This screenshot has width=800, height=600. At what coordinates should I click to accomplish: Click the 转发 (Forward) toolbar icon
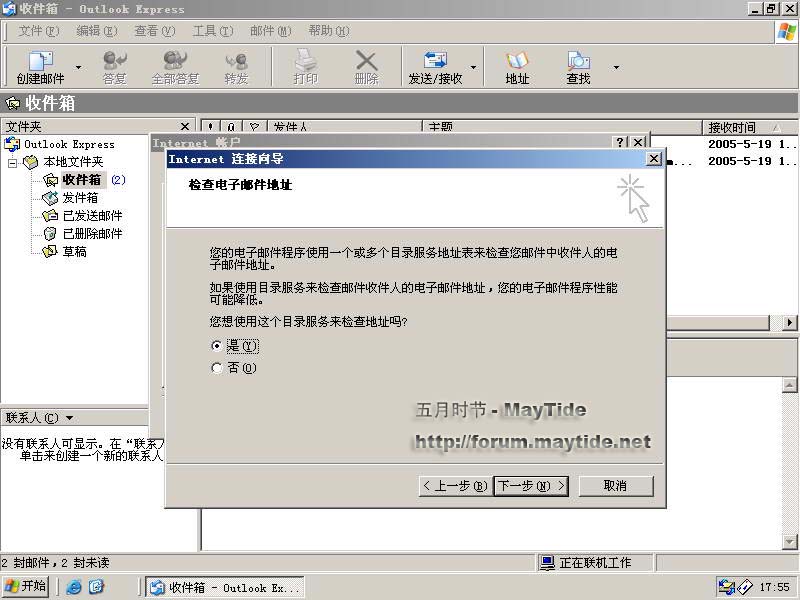pos(236,61)
